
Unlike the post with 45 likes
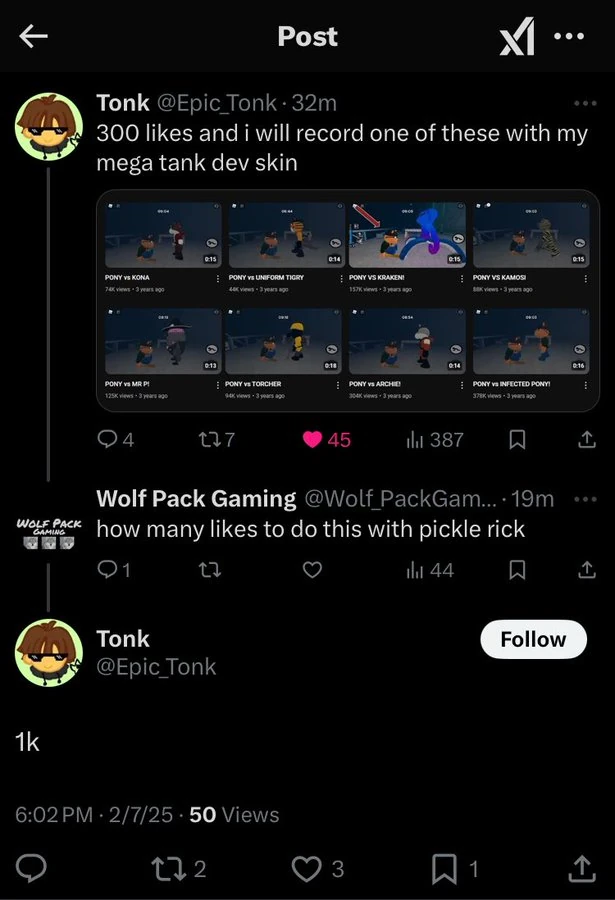(x=313, y=439)
